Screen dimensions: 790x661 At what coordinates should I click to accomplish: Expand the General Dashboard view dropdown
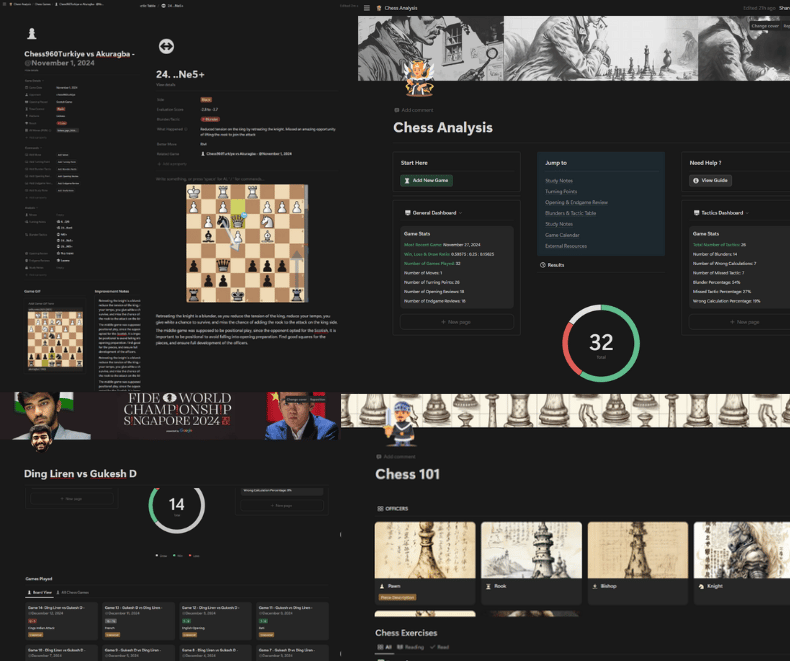click(460, 213)
